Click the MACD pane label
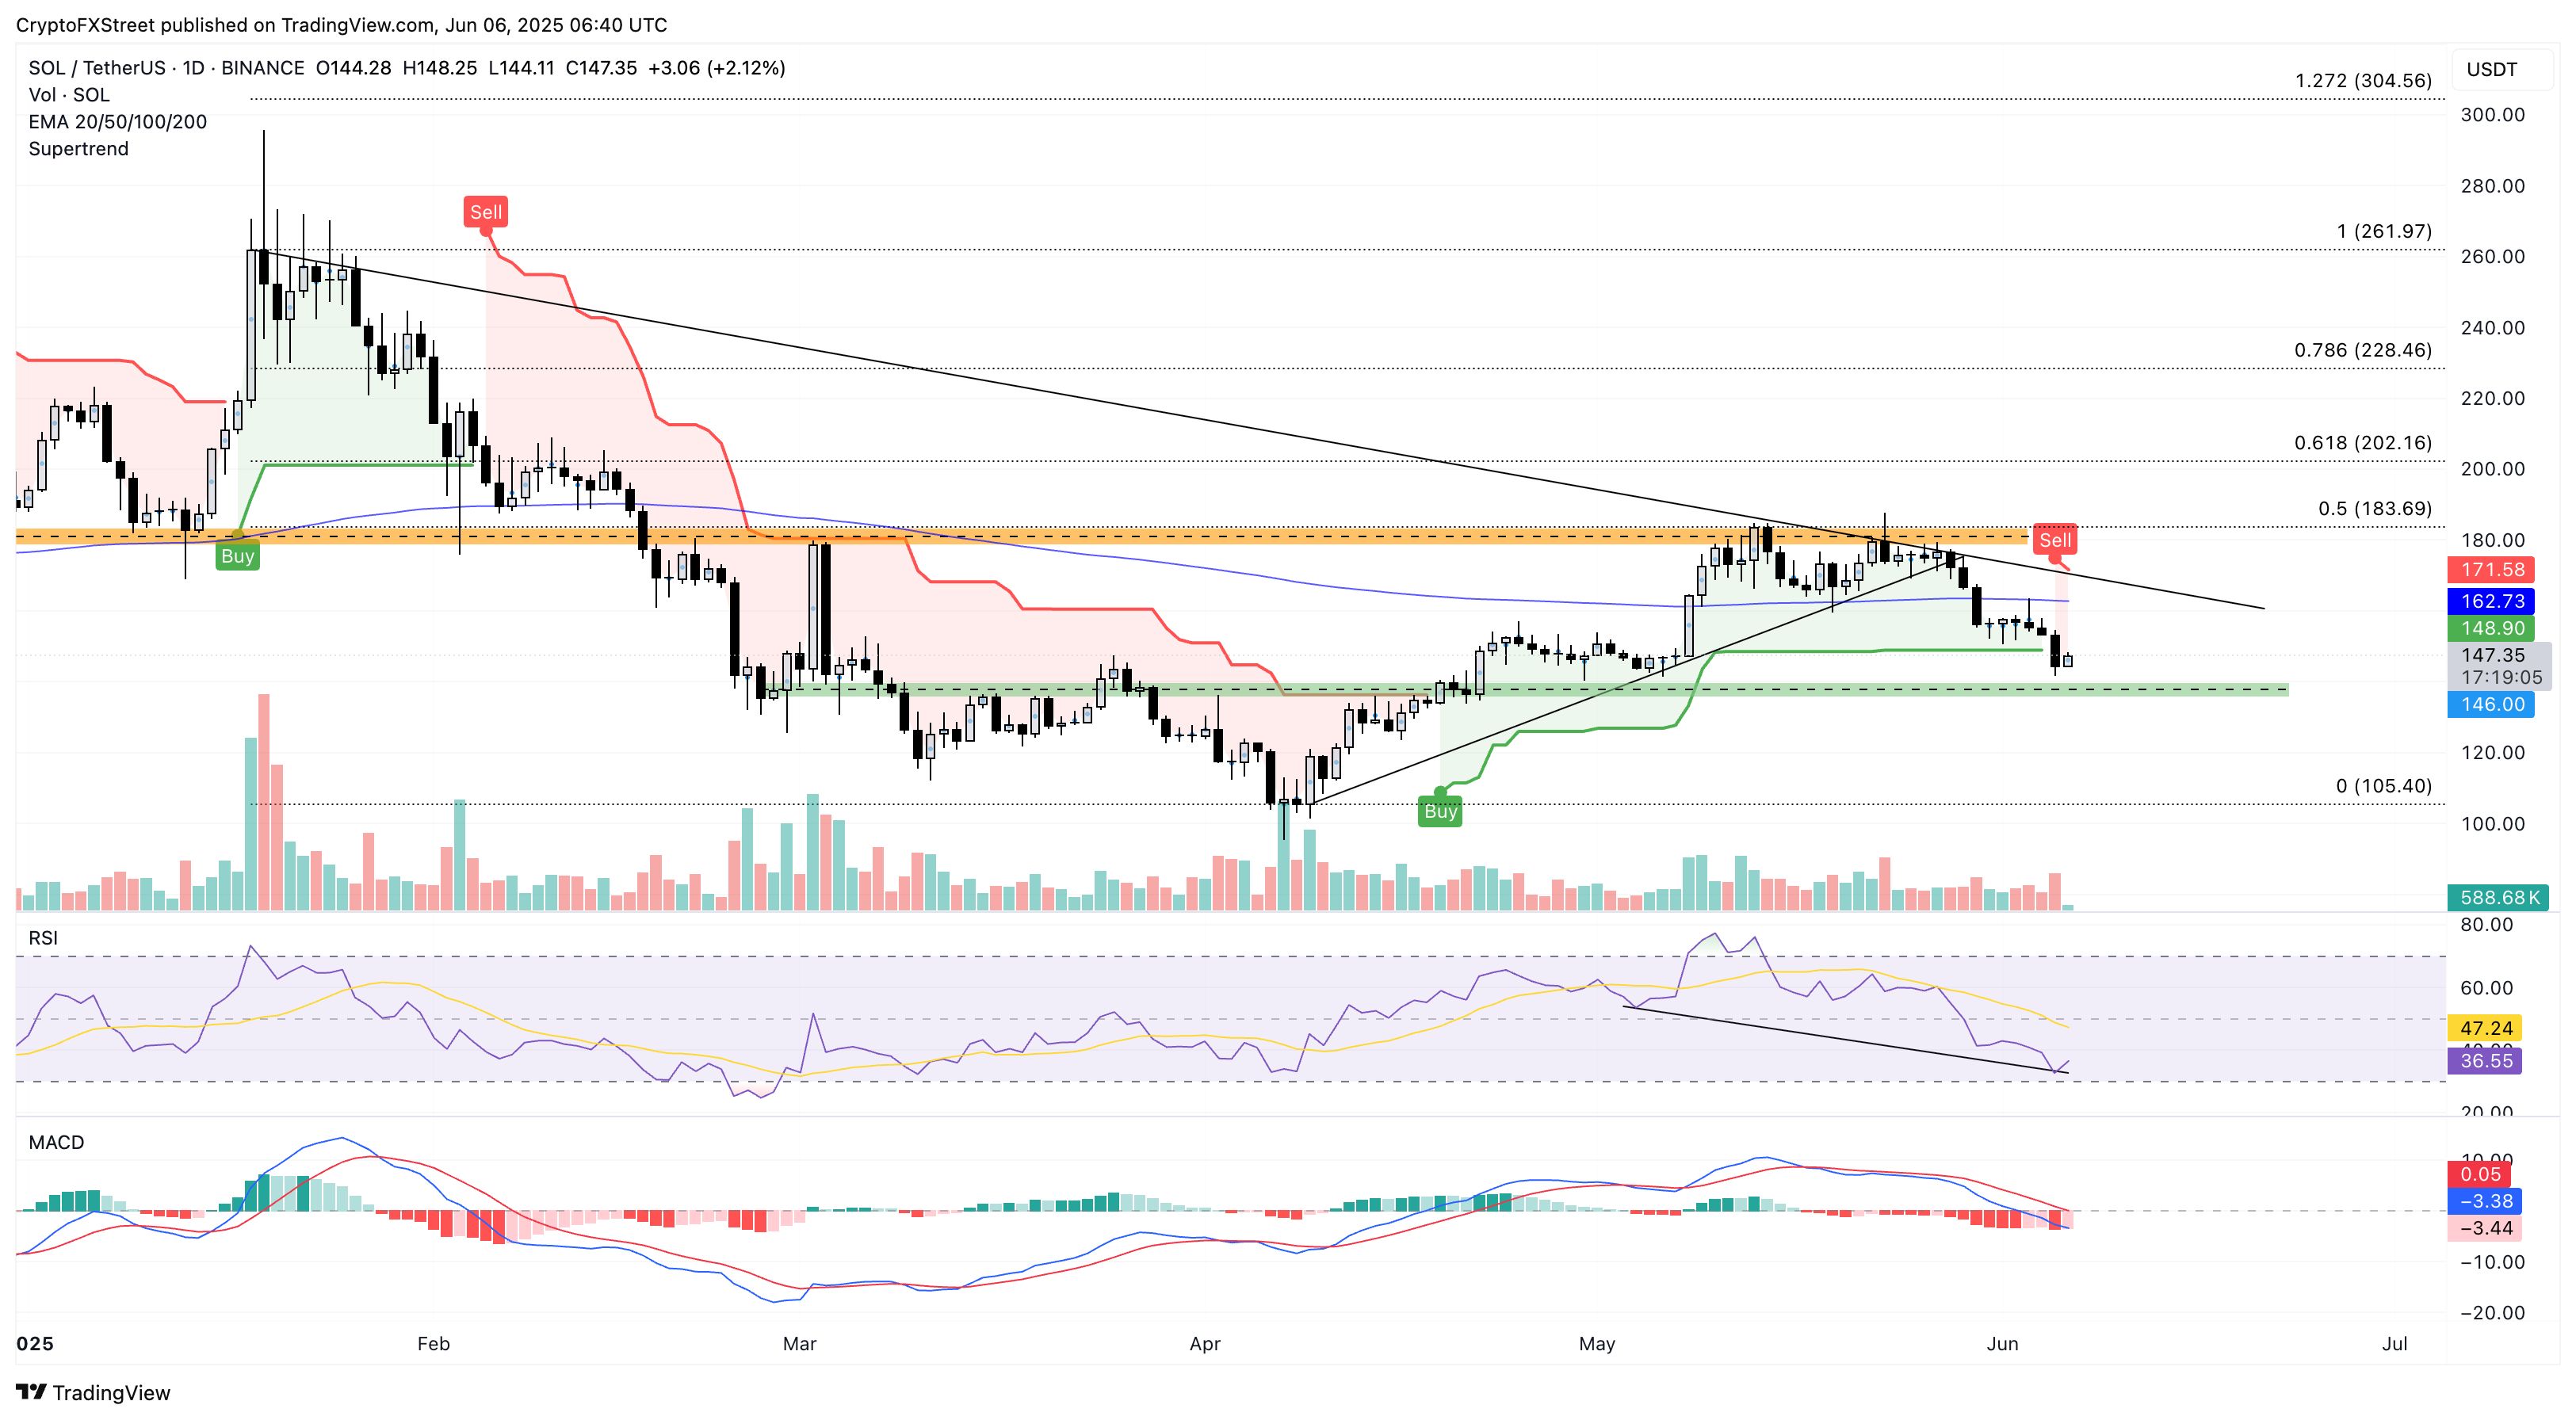 pyautogui.click(x=56, y=1142)
